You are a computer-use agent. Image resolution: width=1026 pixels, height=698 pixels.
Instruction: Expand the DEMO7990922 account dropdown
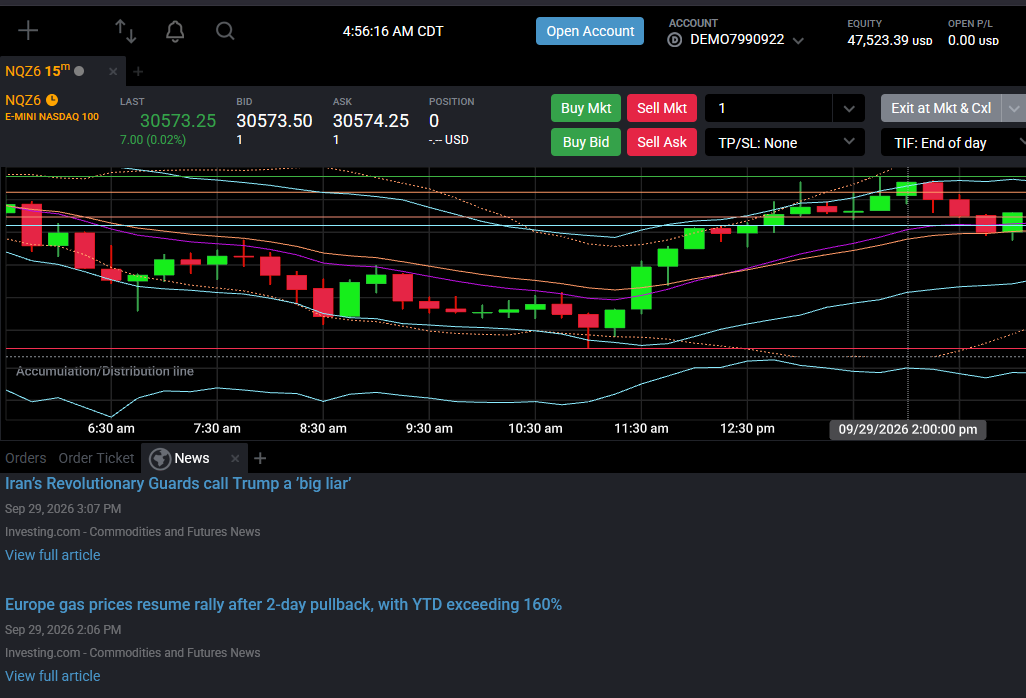(x=798, y=41)
